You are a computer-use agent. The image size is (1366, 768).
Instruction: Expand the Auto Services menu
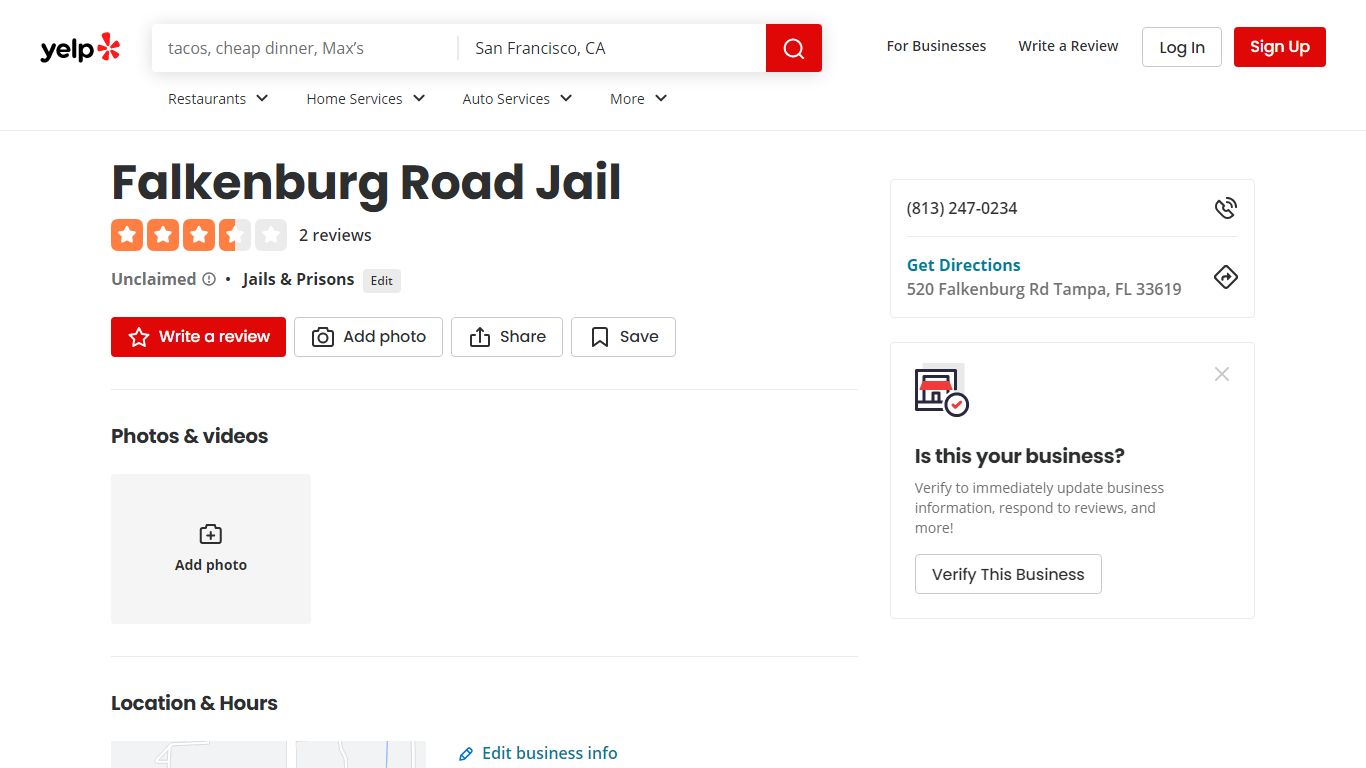(x=517, y=99)
